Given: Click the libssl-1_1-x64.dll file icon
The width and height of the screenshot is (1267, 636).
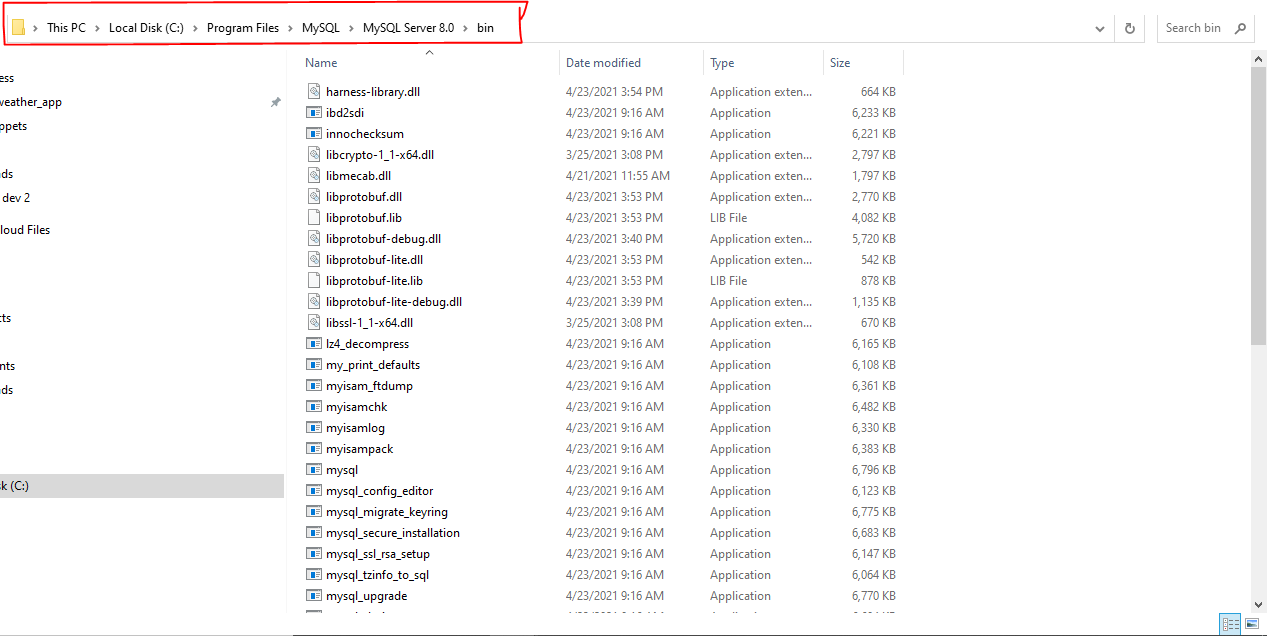Looking at the screenshot, I should pyautogui.click(x=313, y=323).
